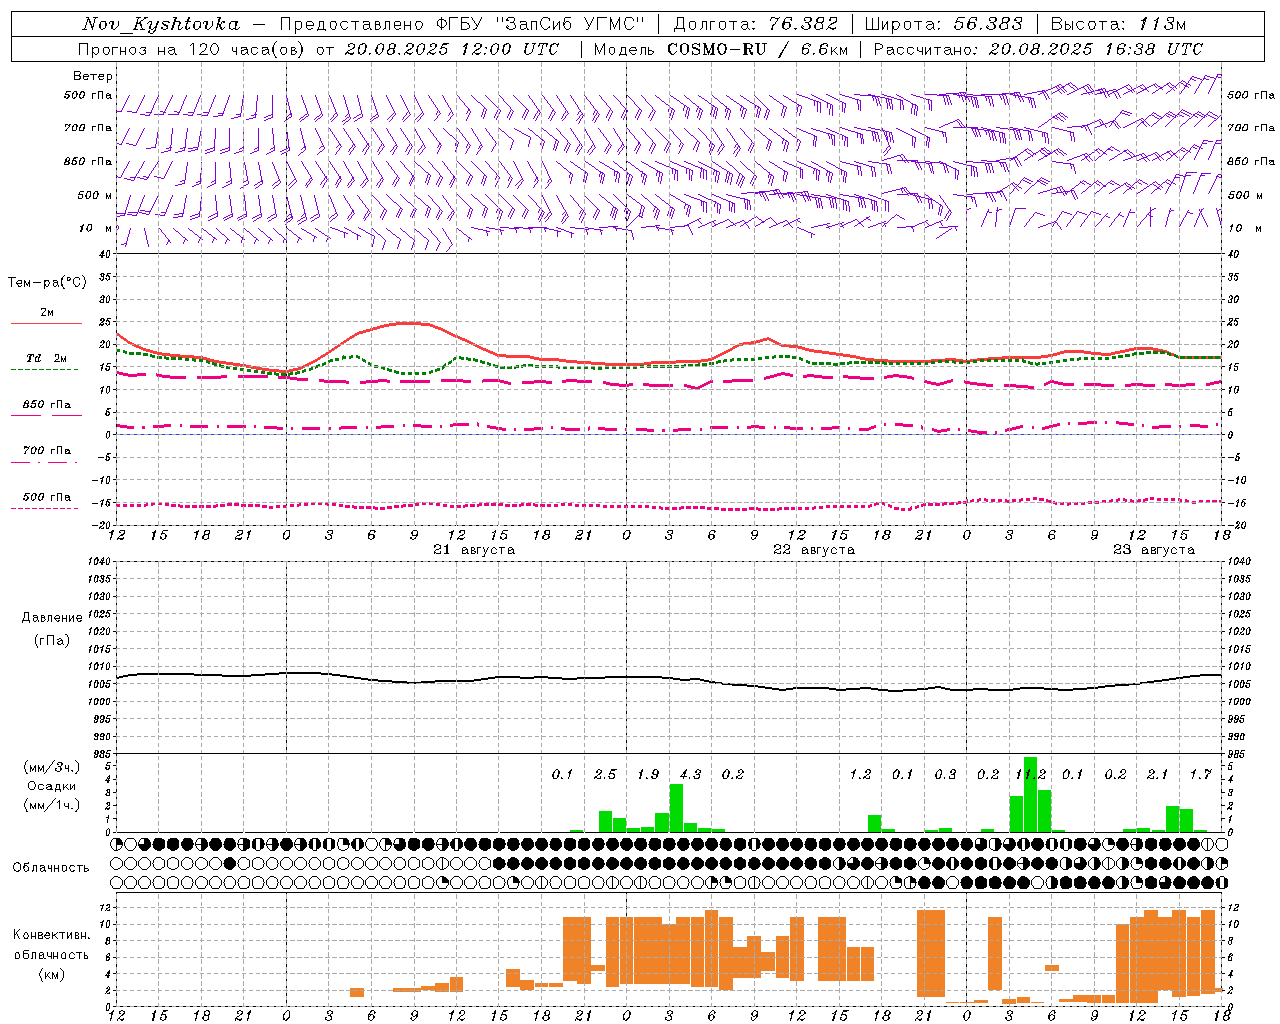Click the "850 гПа" temperature legend entry
Viewport: 1280px width, 1024px height.
(x=47, y=405)
